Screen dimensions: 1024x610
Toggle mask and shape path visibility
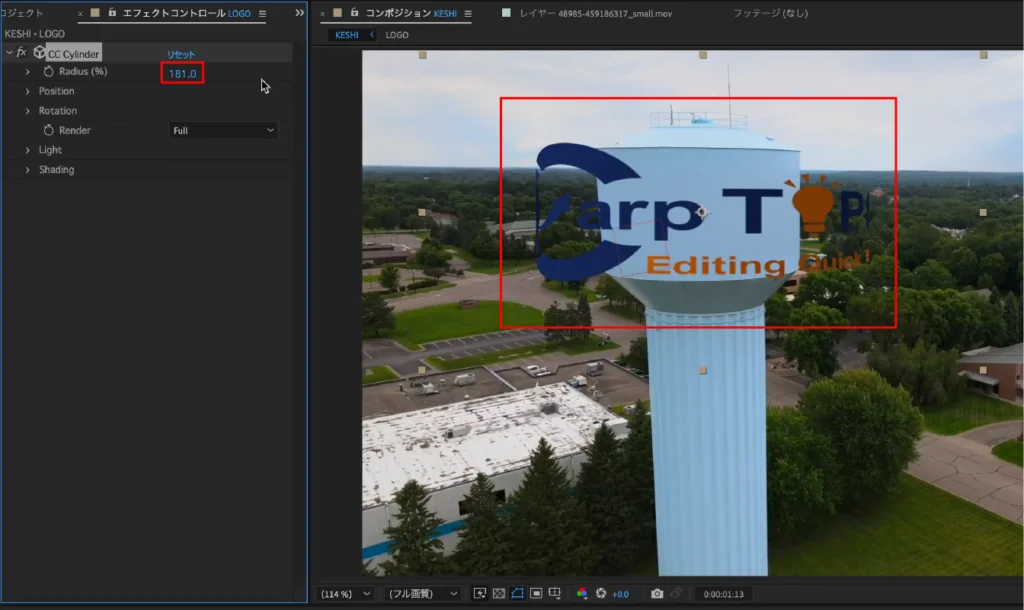(x=518, y=593)
